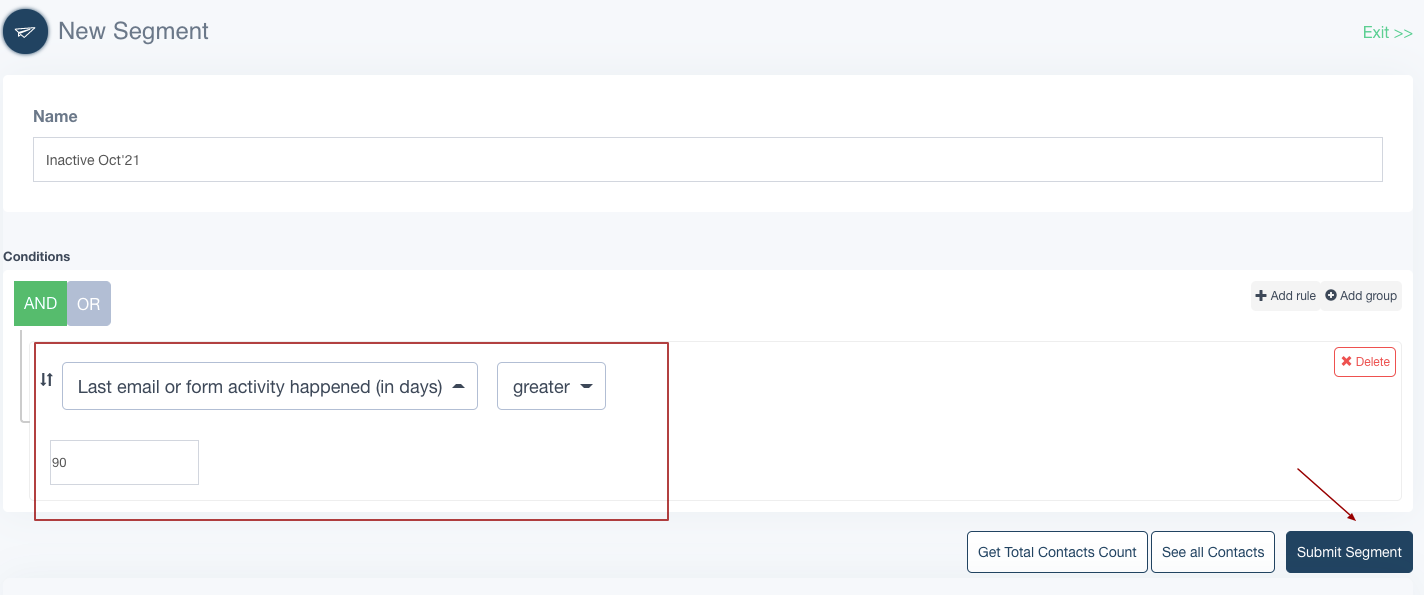
Task: Click the paper plane logo icon
Action: (26, 32)
